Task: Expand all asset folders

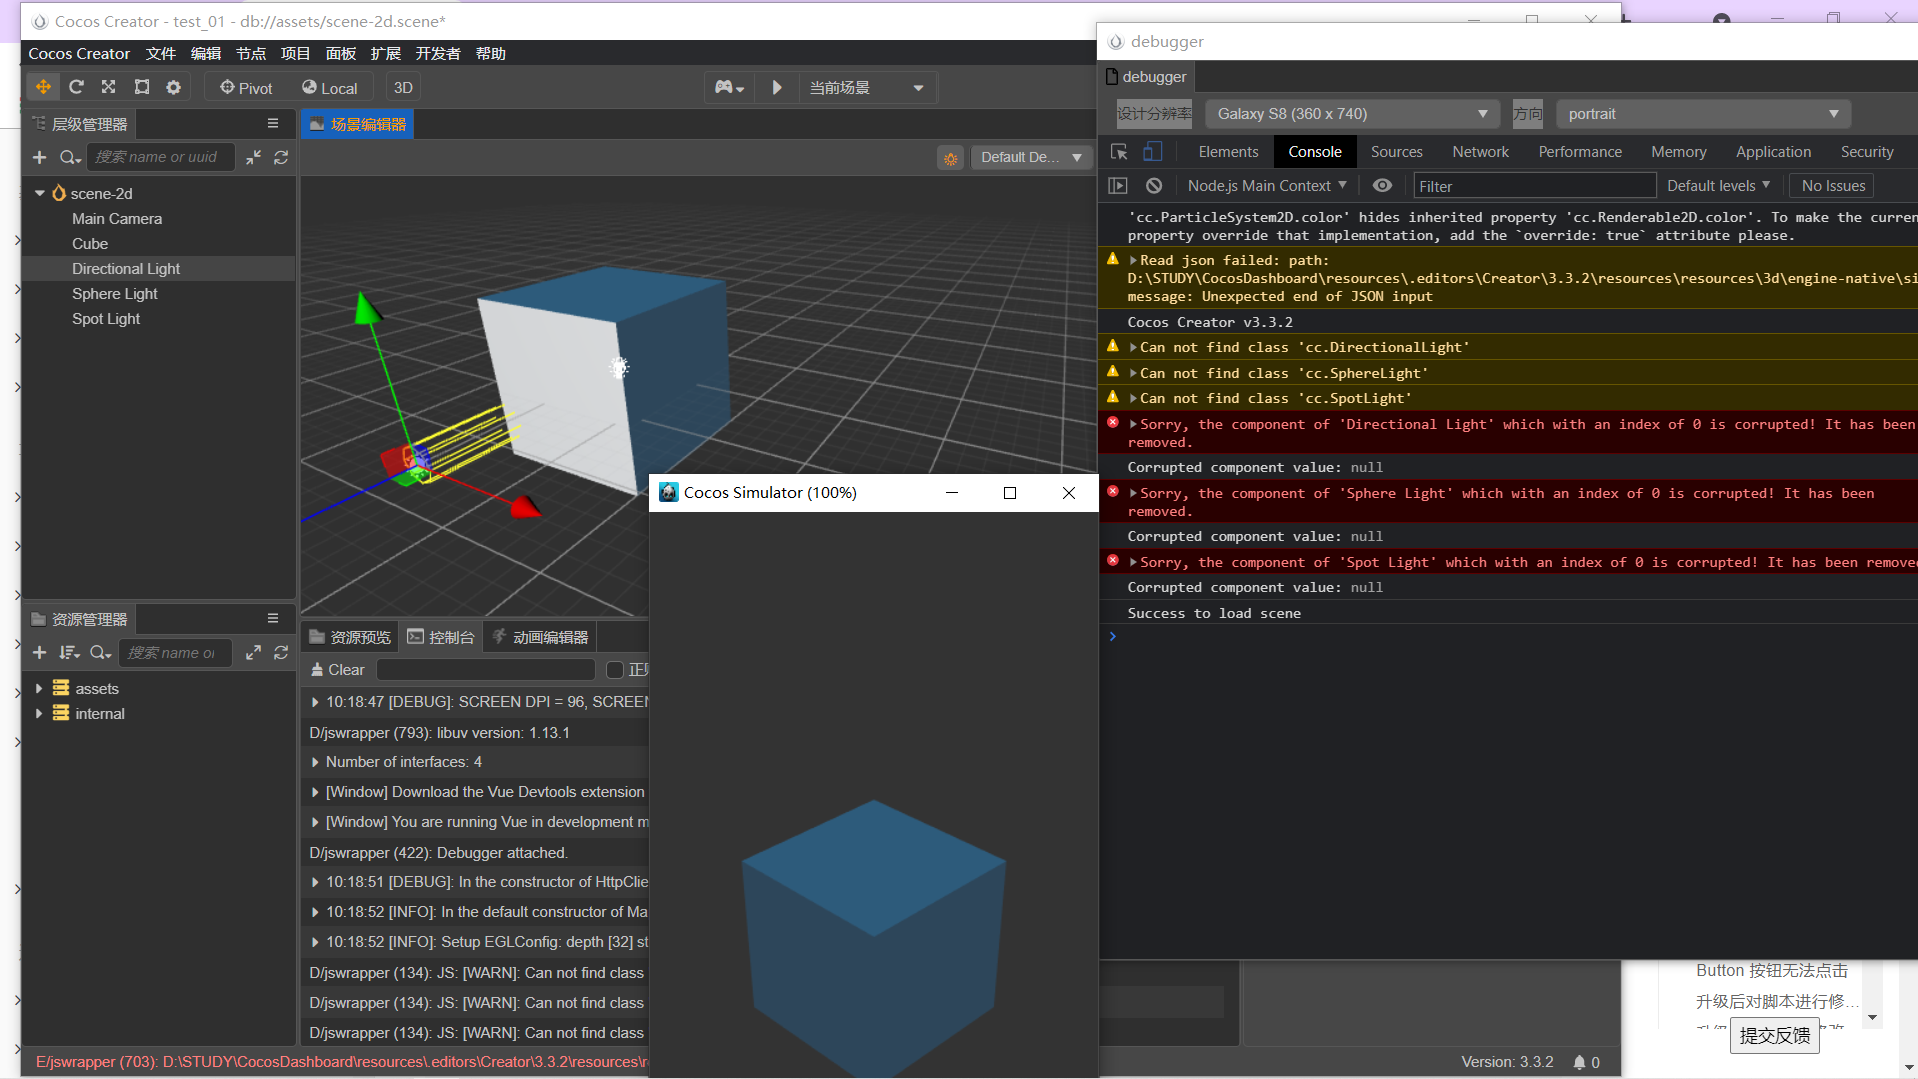Action: 254,652
